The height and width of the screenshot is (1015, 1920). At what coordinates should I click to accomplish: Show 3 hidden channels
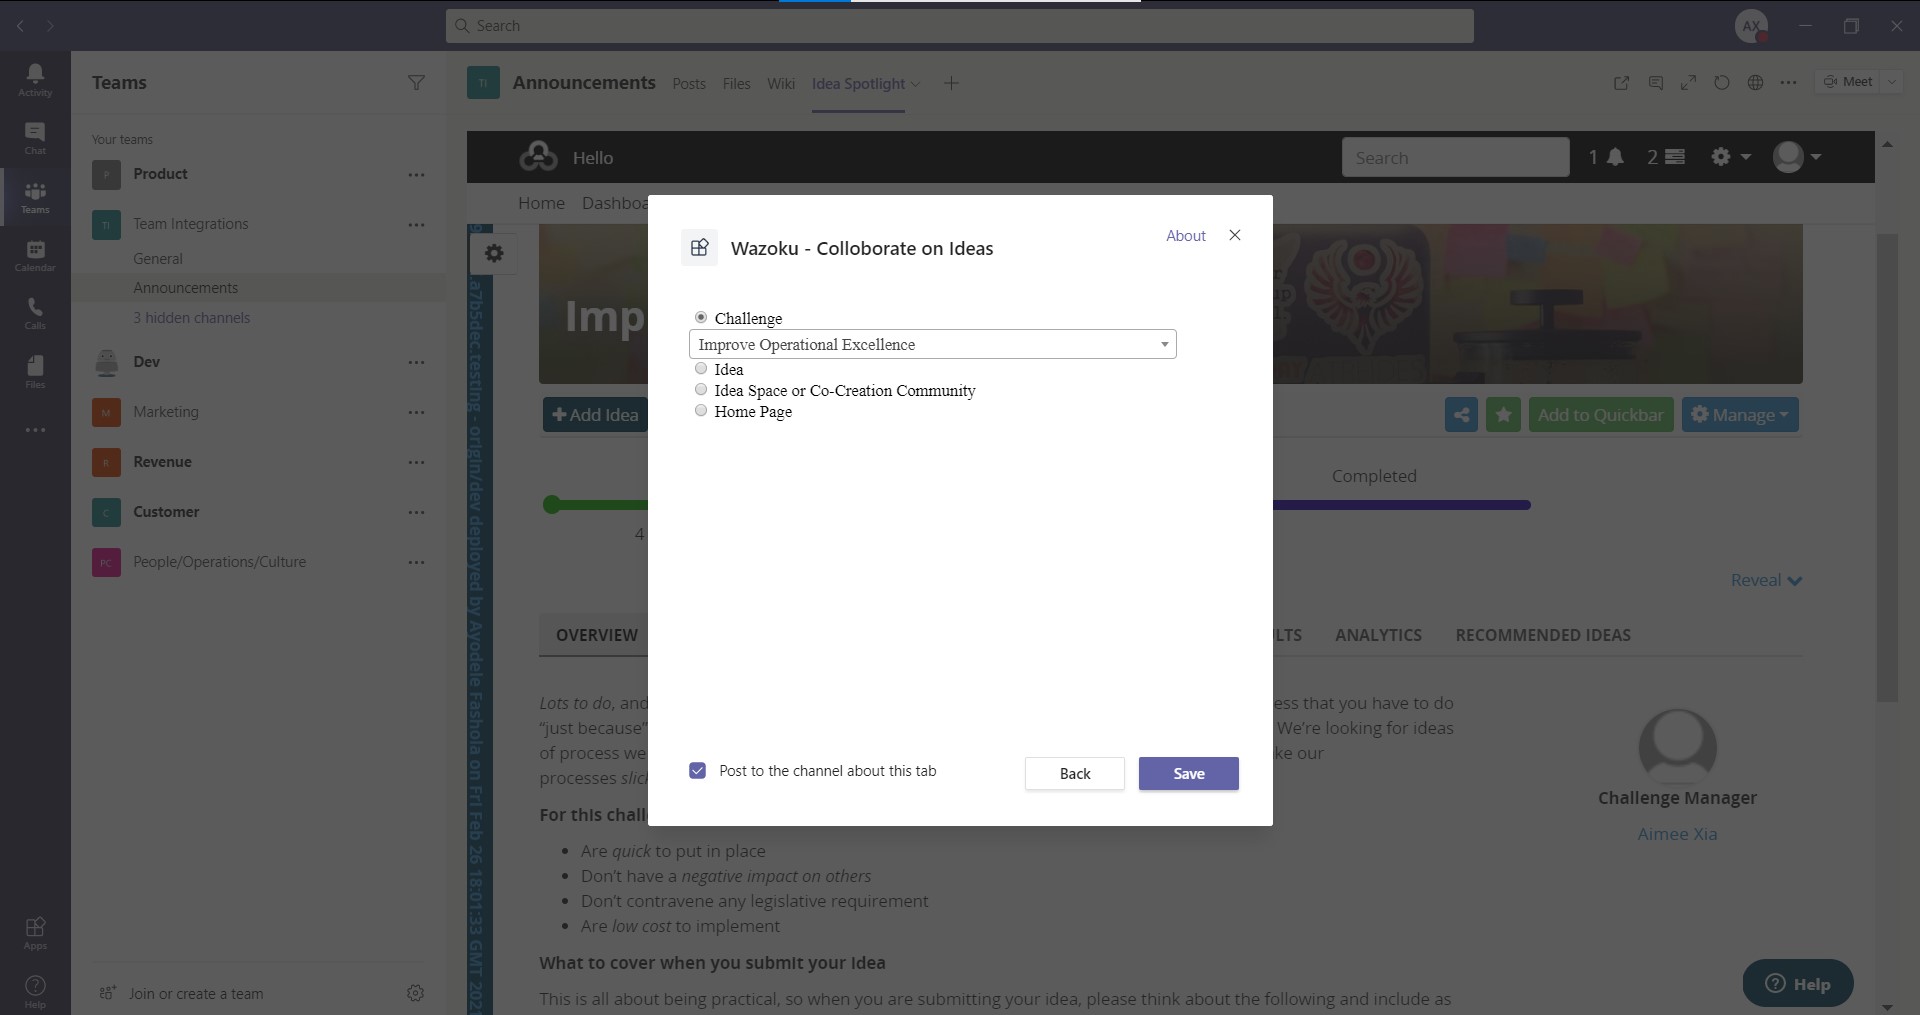click(x=192, y=318)
